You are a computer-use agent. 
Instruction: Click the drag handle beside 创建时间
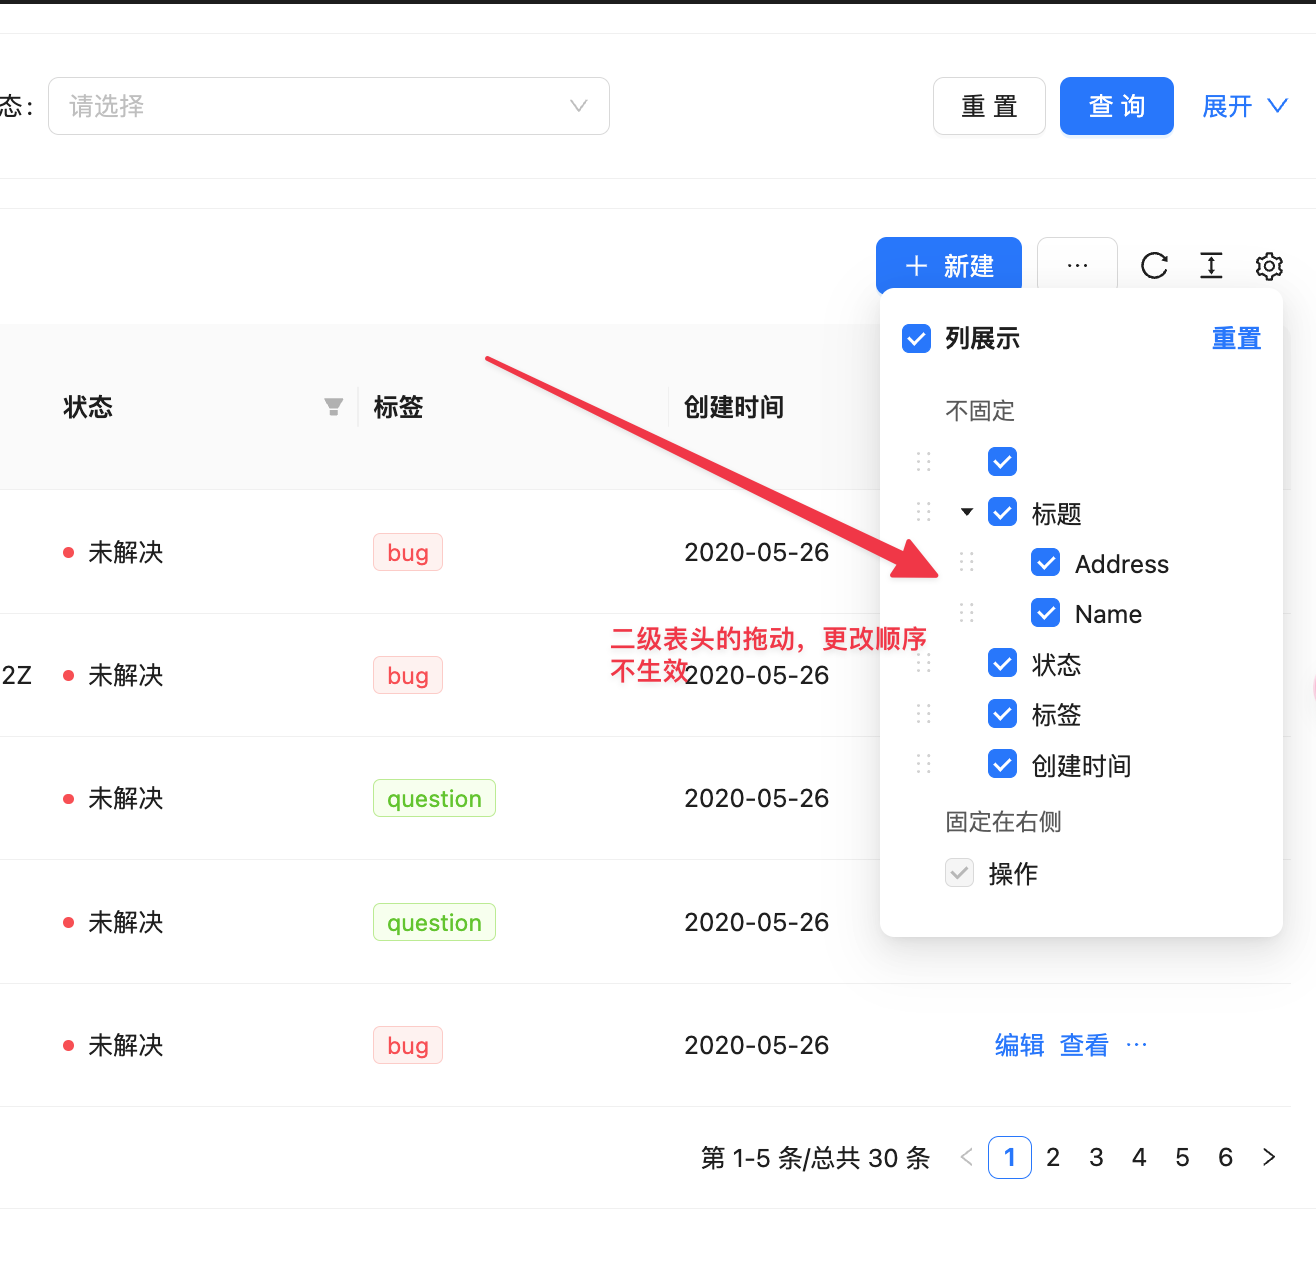tap(922, 763)
